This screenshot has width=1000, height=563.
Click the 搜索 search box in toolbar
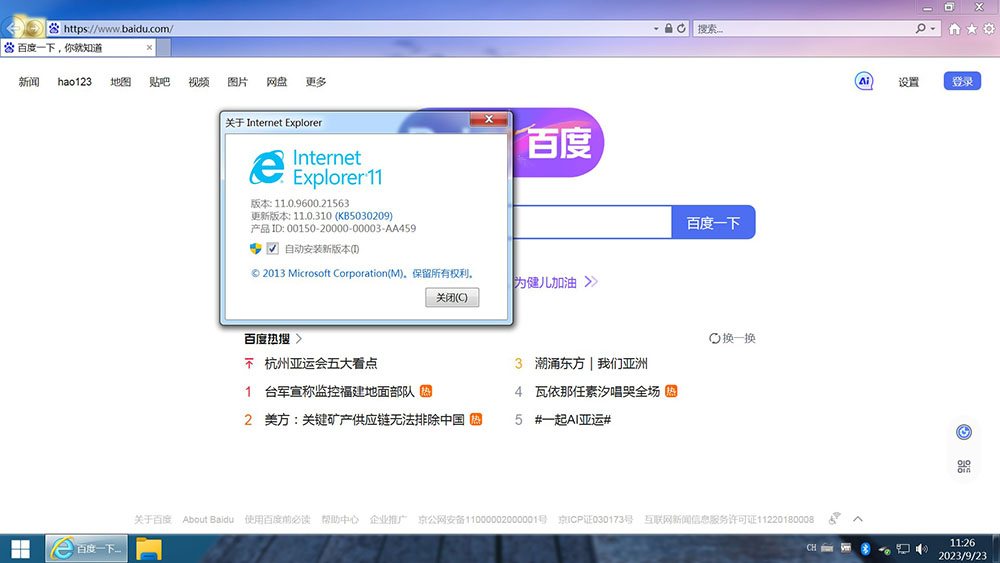pos(804,29)
